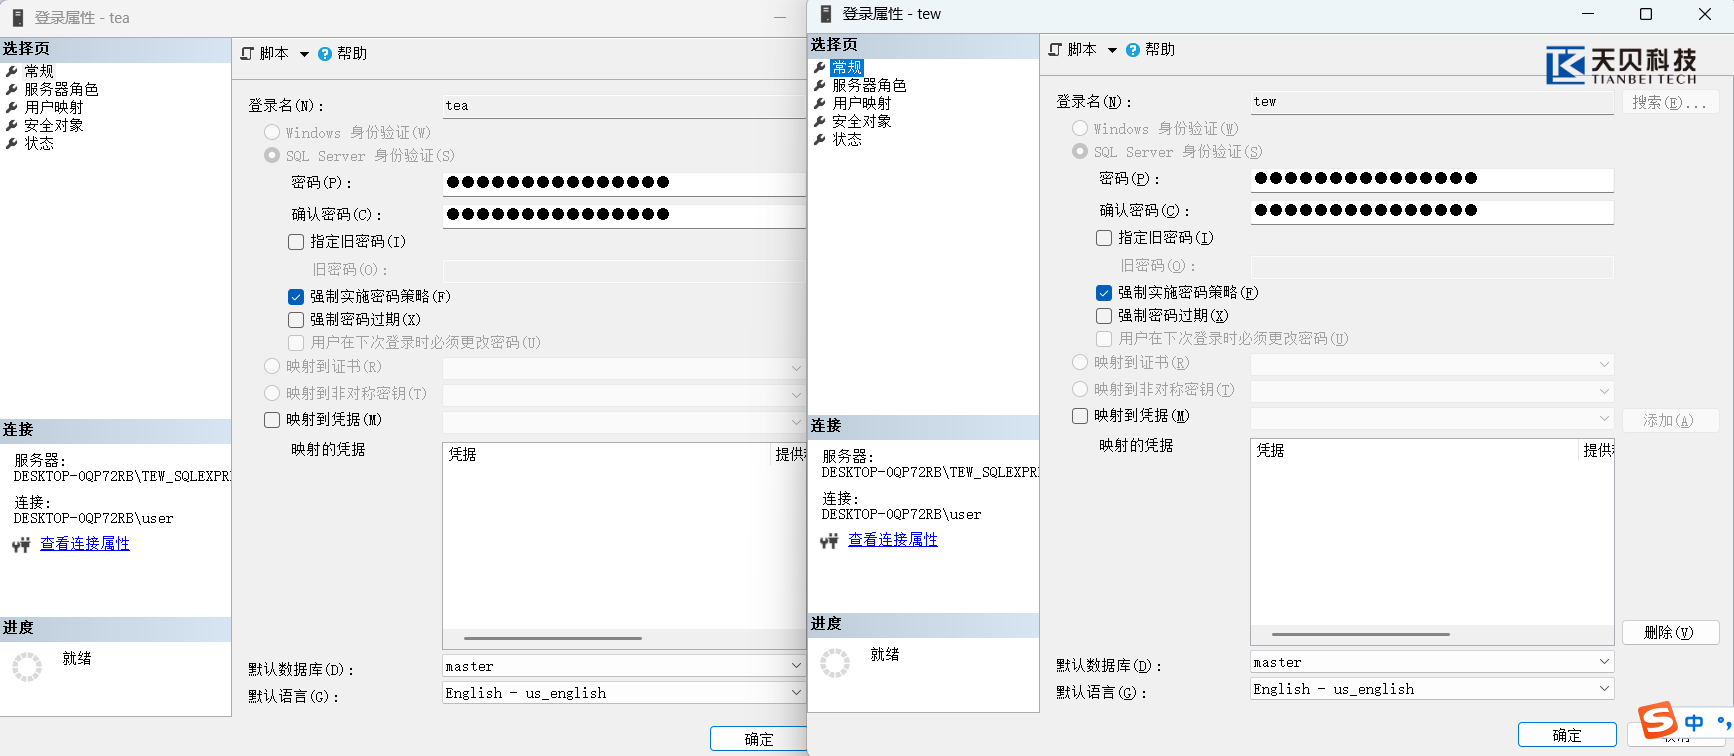Open 默认语言 dropdown in the tea window
This screenshot has width=1734, height=756.
(x=796, y=692)
